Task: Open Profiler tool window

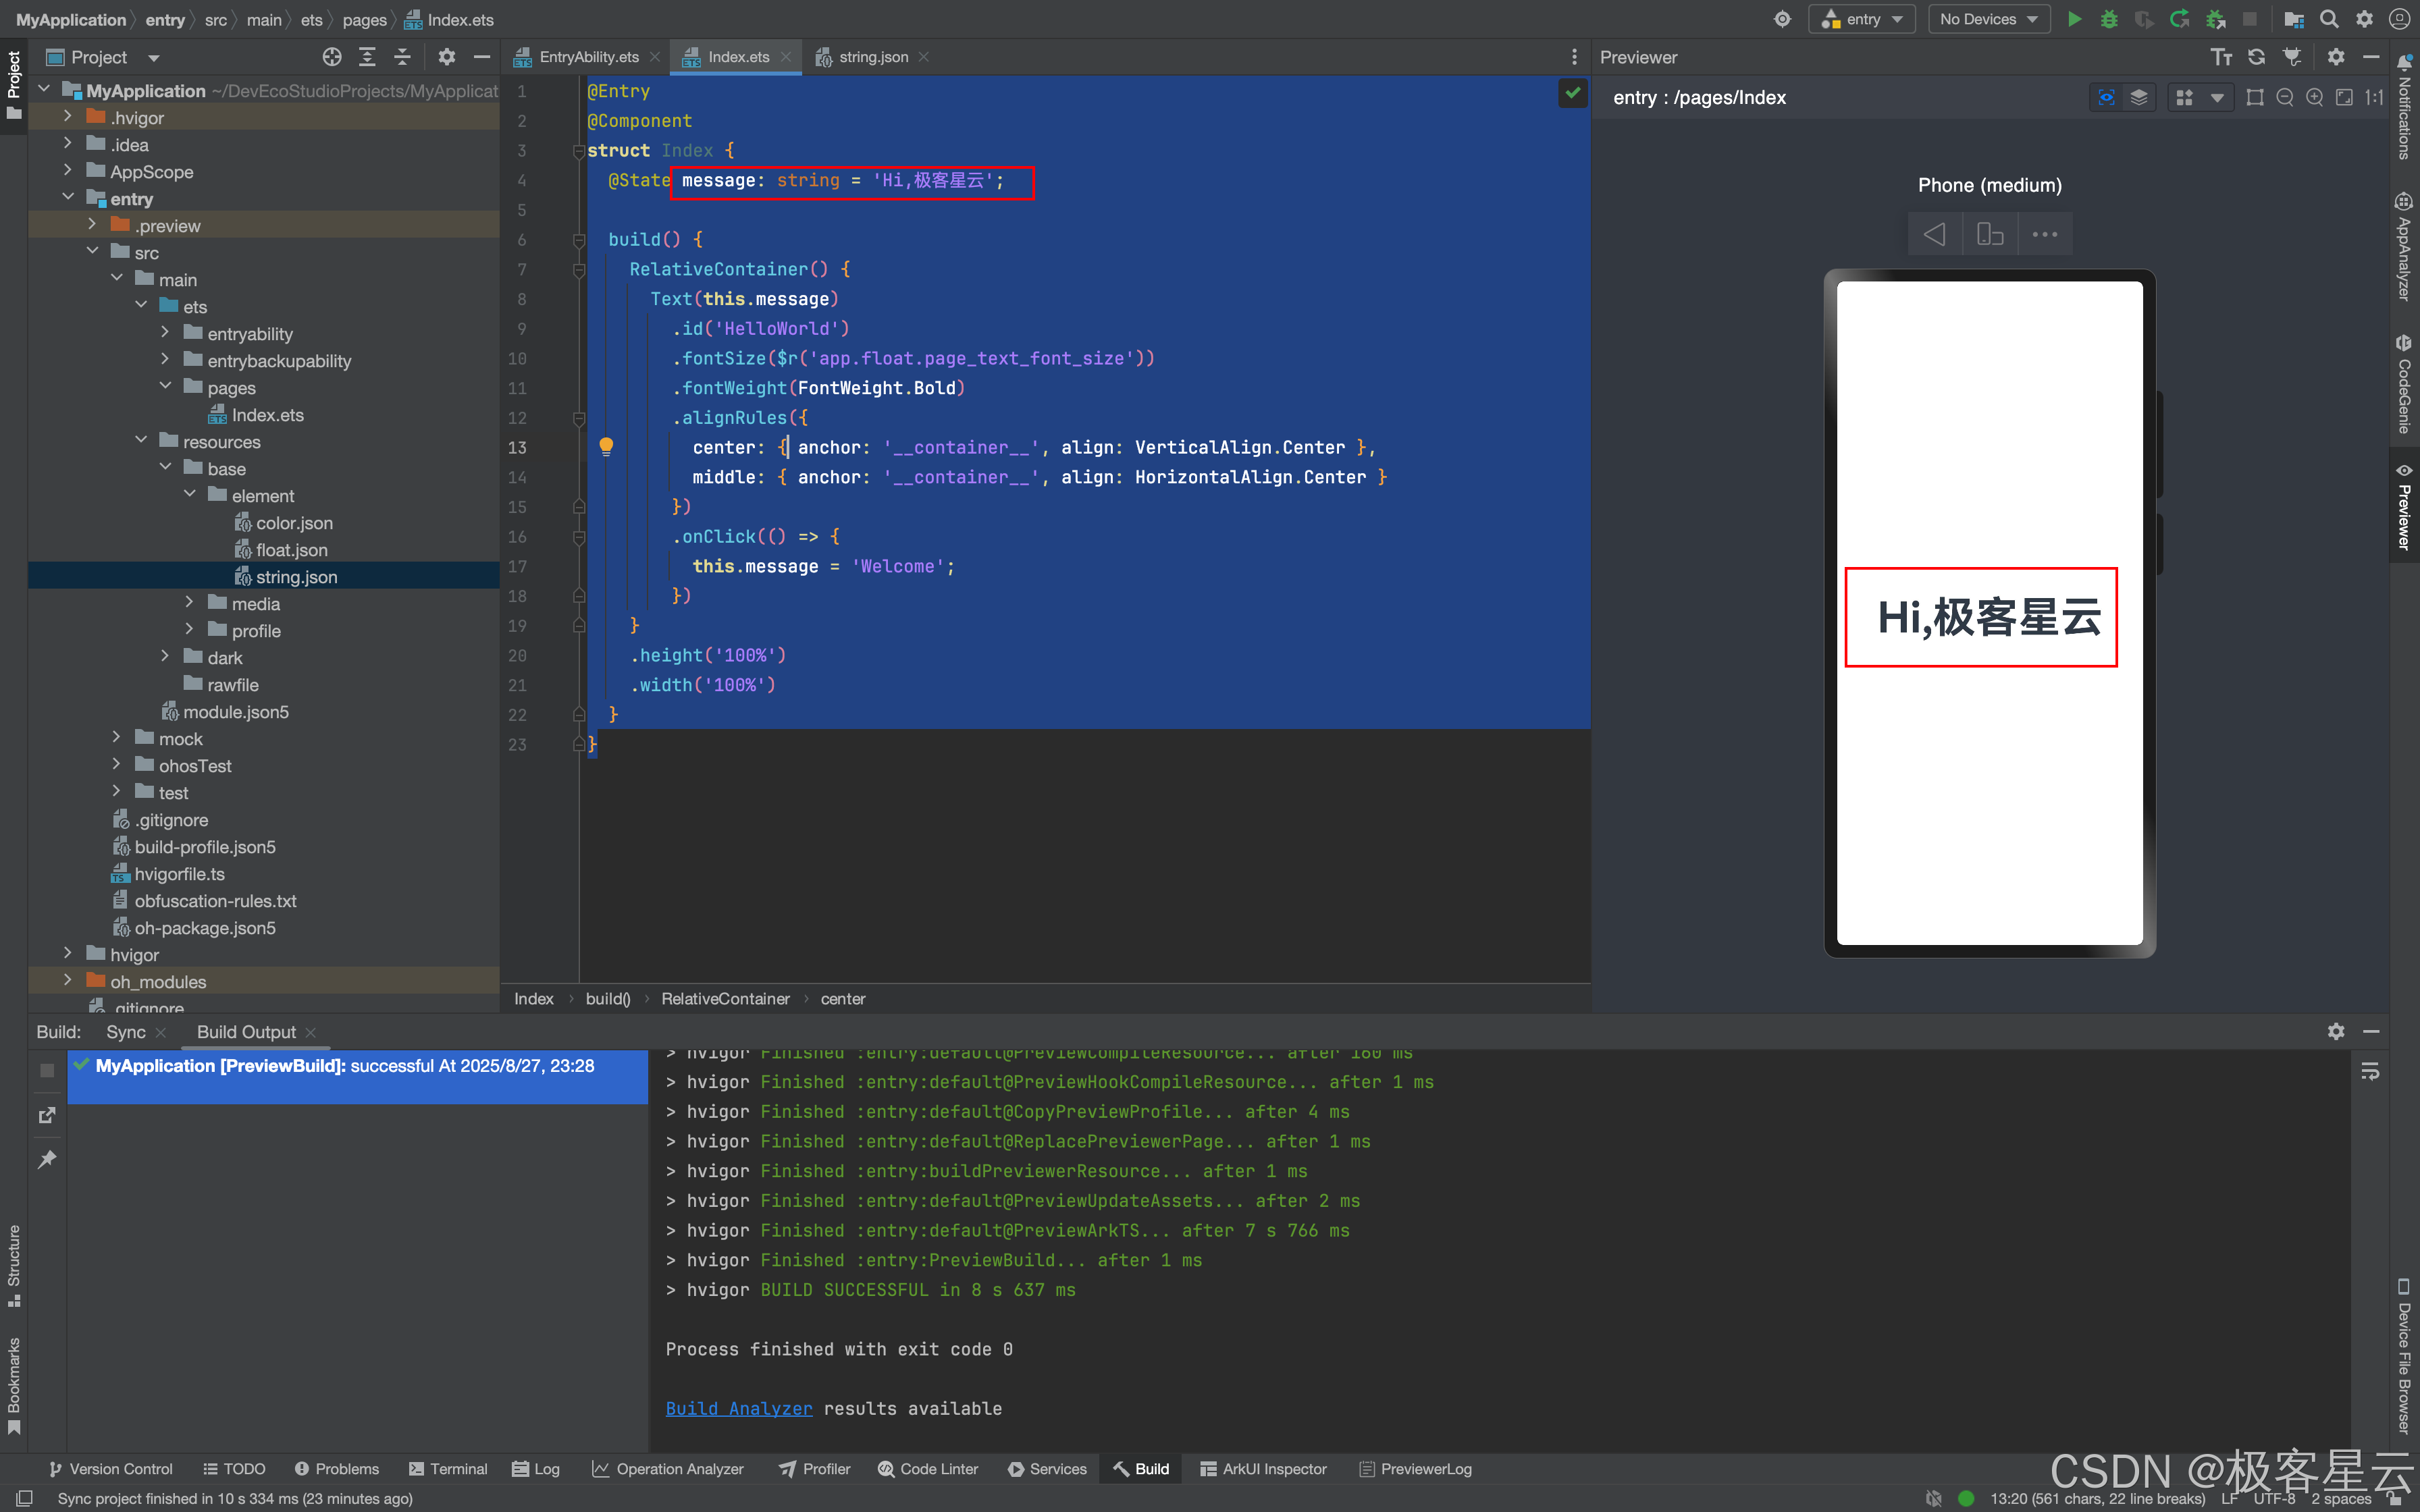Action: (x=815, y=1469)
